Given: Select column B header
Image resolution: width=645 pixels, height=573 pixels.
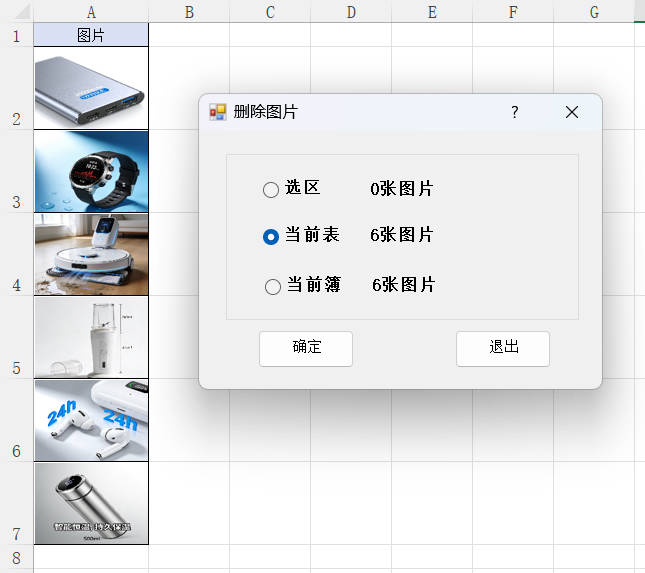Looking at the screenshot, I should coord(189,12).
